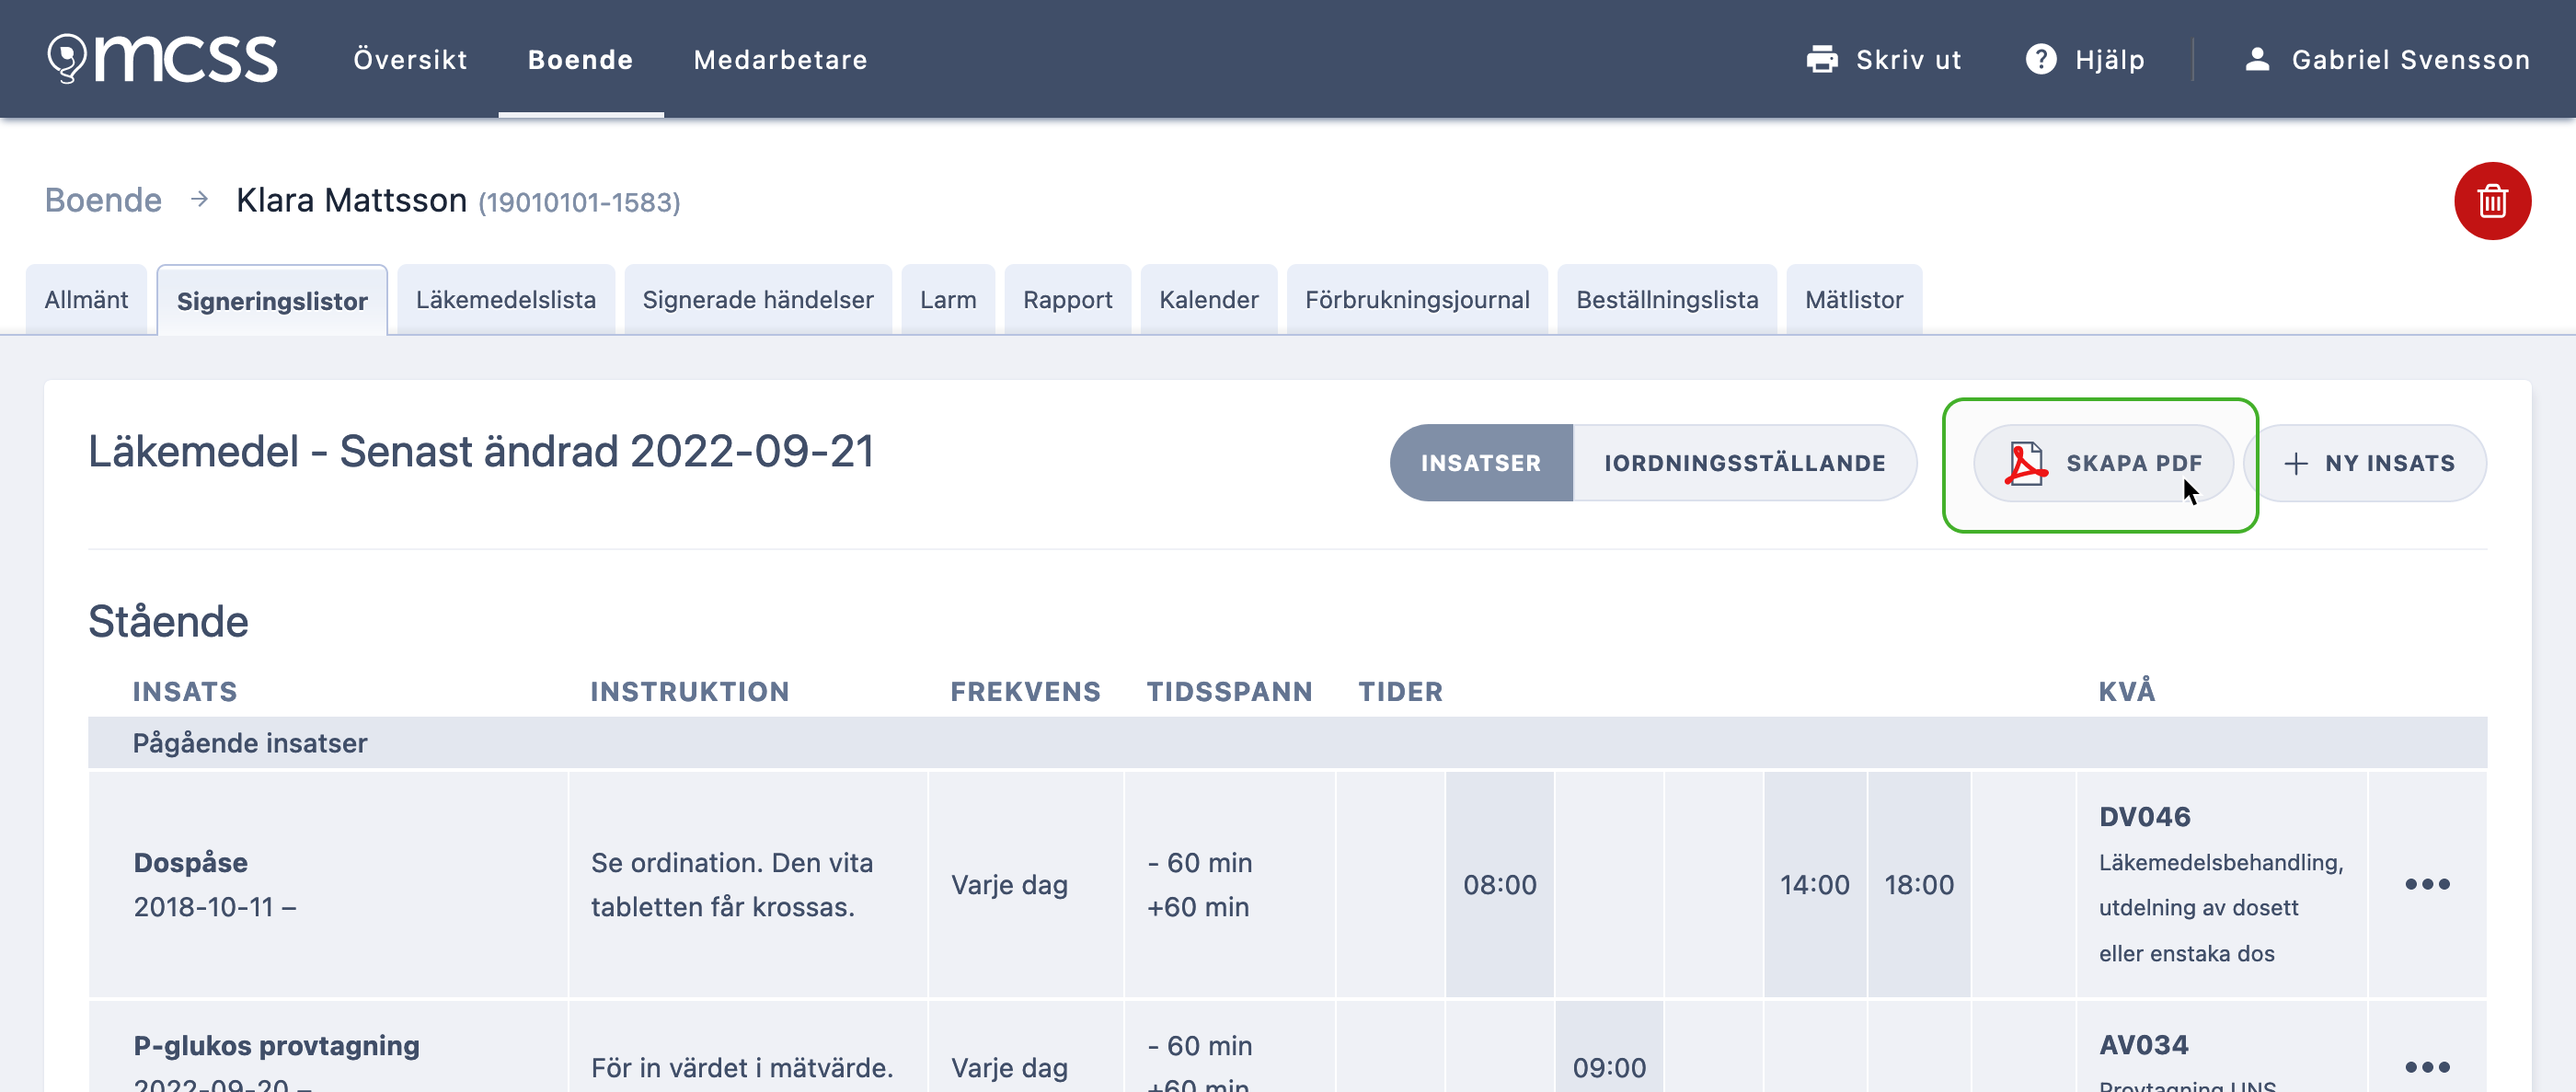Click the Tidsspann column header
This screenshot has width=2576, height=1092.
coord(1229,692)
